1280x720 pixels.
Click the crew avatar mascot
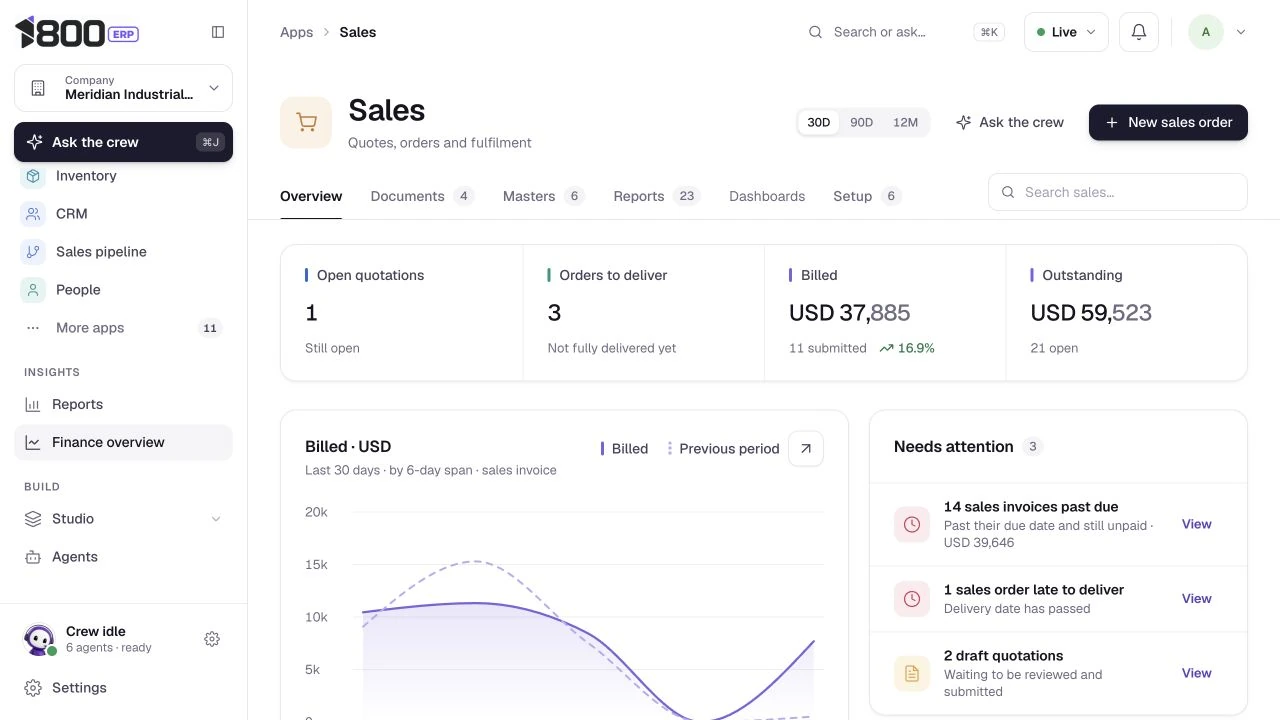(39, 639)
